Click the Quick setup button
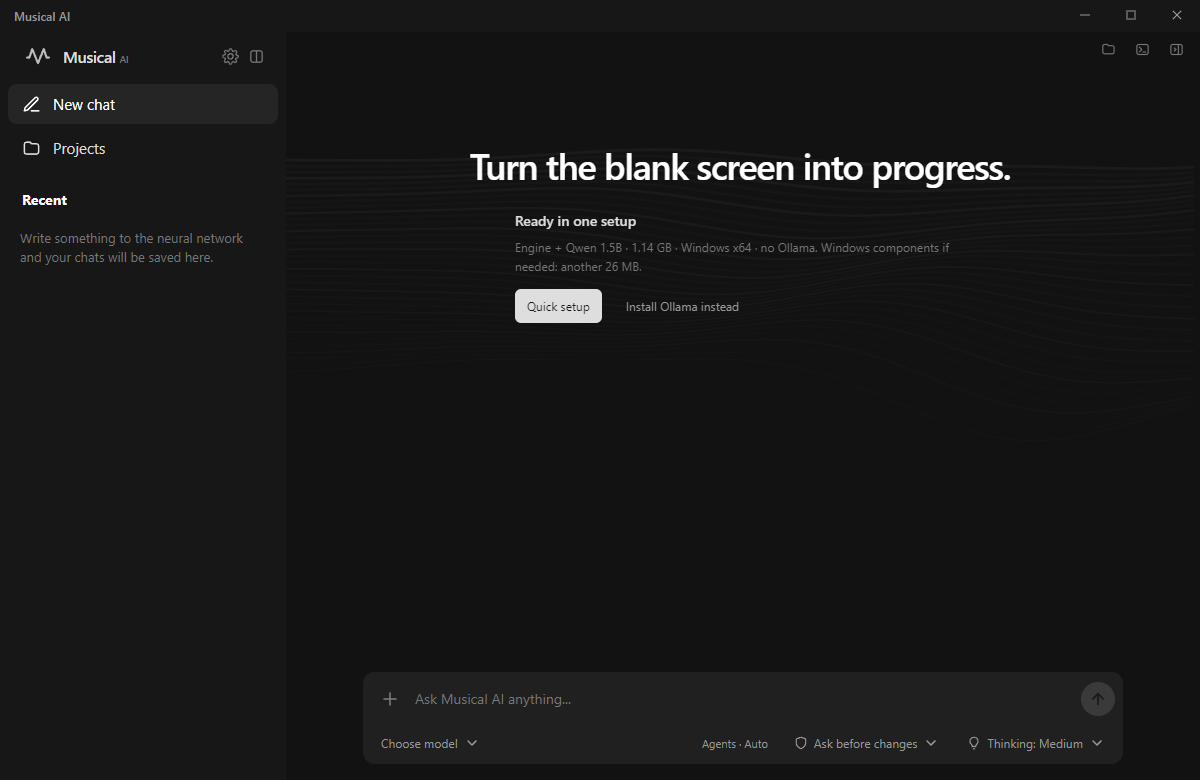This screenshot has height=780, width=1200. [x=558, y=306]
